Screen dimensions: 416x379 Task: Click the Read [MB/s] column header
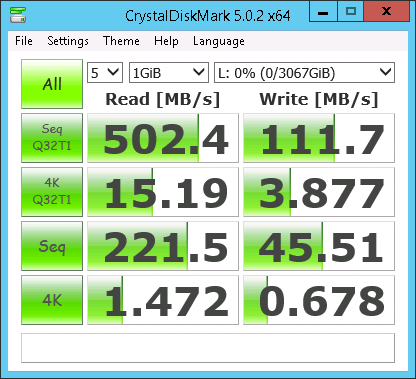pyautogui.click(x=163, y=99)
